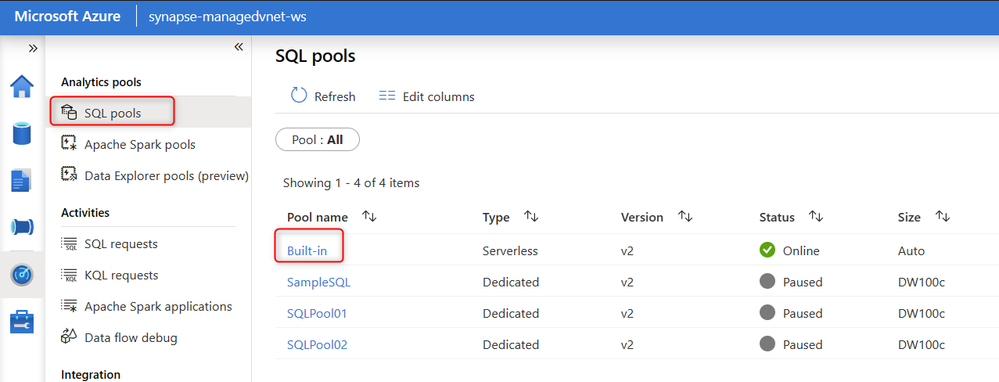This screenshot has height=382, width=999.
Task: Open the SampleSQL pool link
Action: pos(319,282)
